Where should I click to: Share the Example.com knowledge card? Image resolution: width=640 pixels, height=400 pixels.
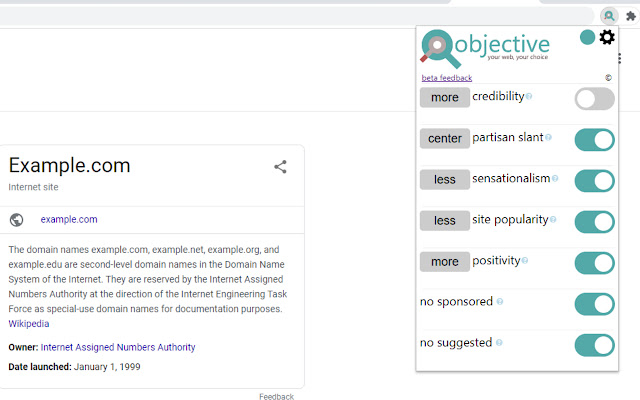click(x=280, y=167)
